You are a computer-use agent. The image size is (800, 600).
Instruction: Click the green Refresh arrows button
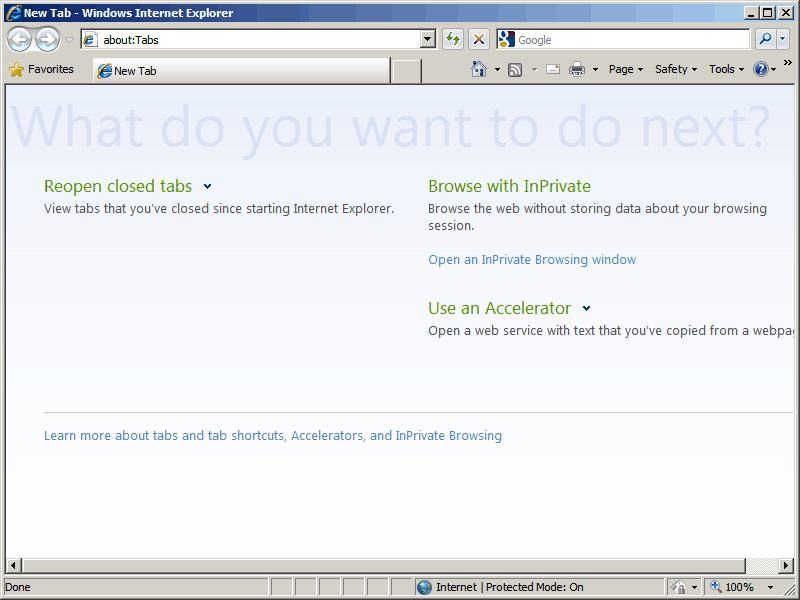(453, 39)
